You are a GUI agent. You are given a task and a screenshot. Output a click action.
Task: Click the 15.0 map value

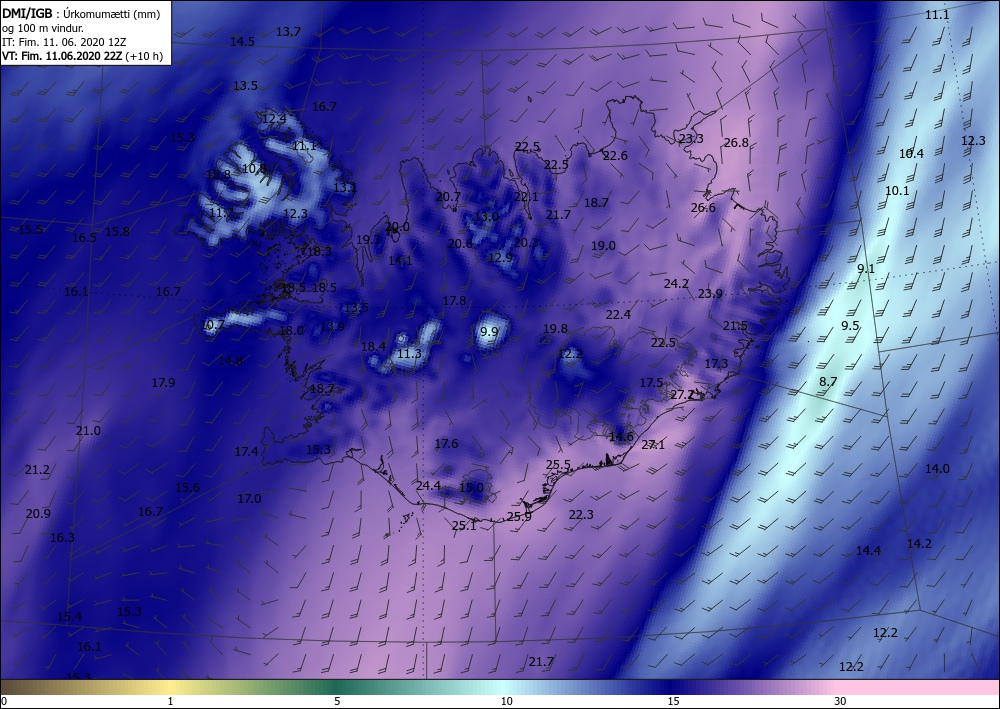tap(471, 488)
